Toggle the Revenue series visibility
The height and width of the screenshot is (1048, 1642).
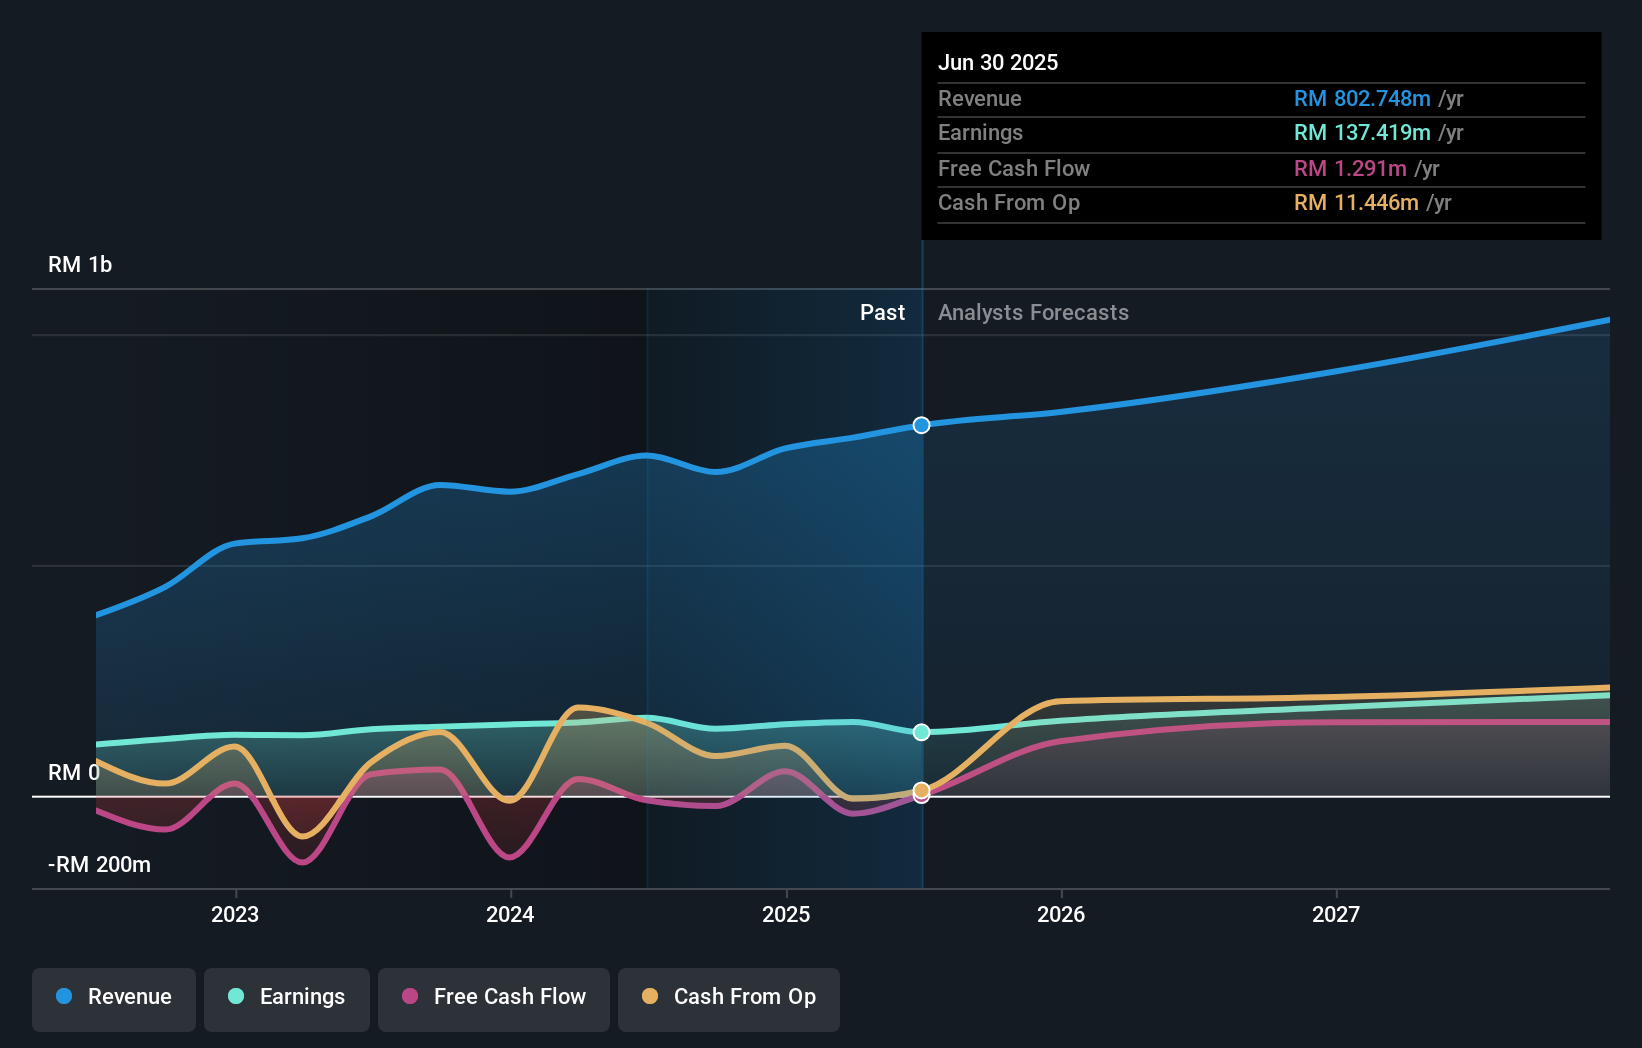point(113,997)
